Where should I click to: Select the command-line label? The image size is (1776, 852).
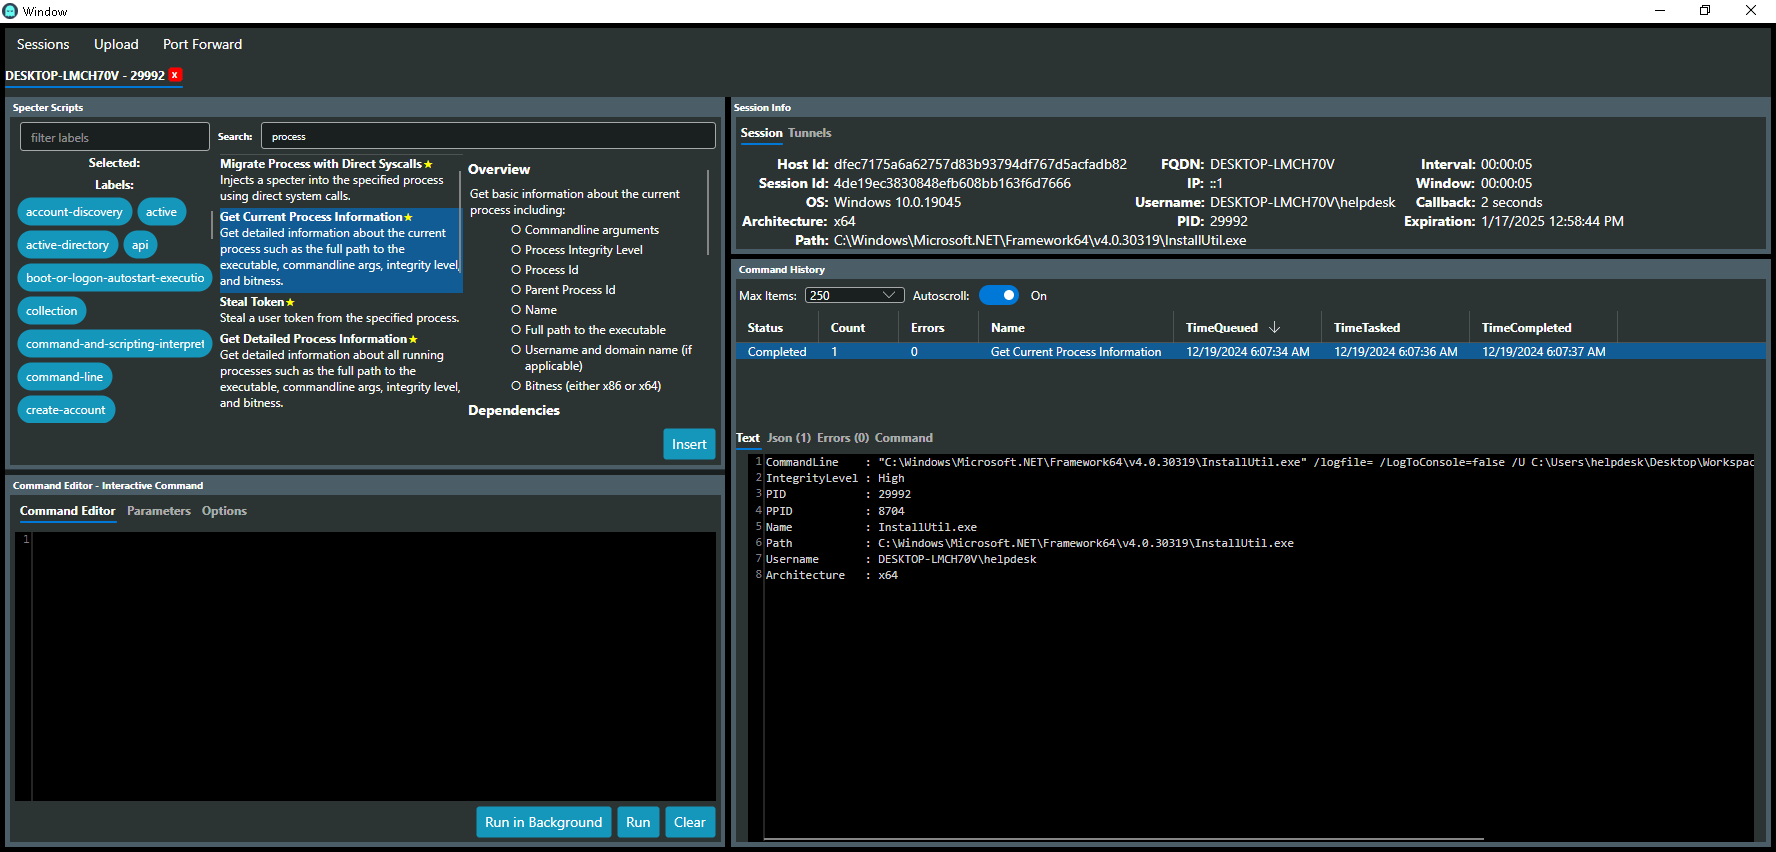[x=65, y=377]
